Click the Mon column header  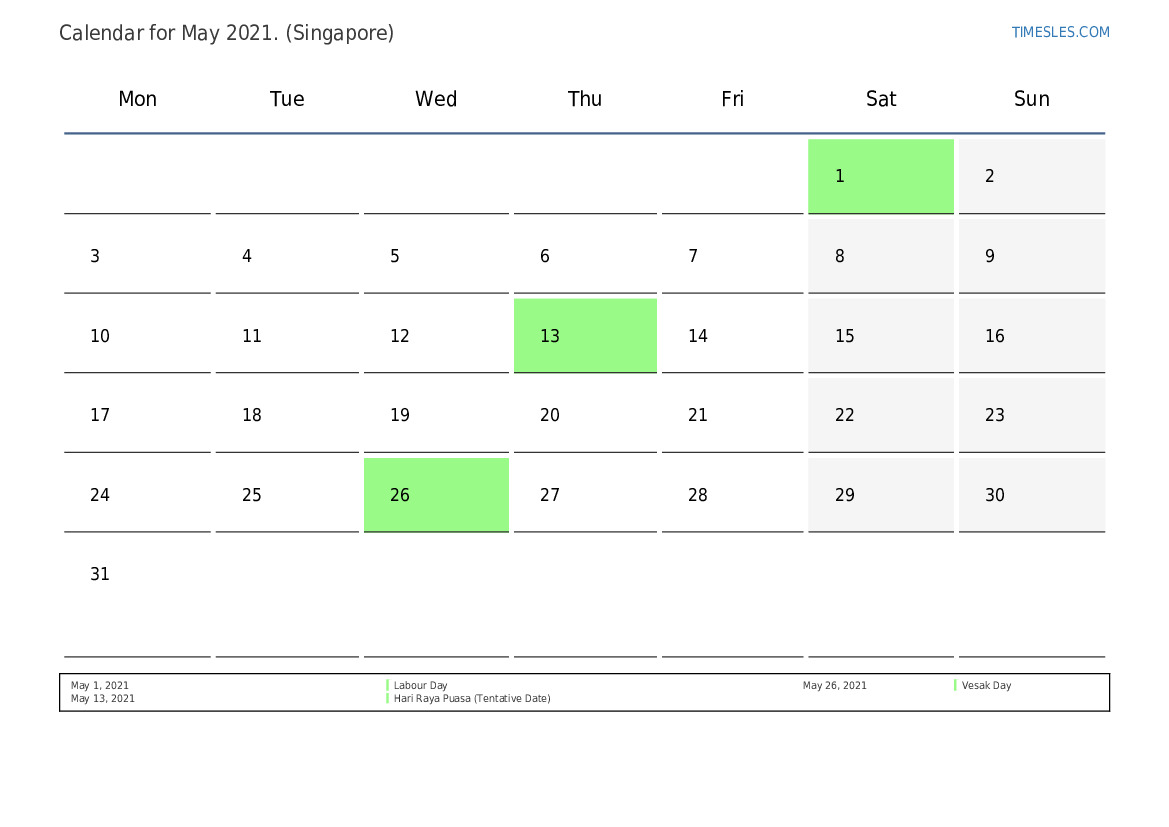[137, 99]
